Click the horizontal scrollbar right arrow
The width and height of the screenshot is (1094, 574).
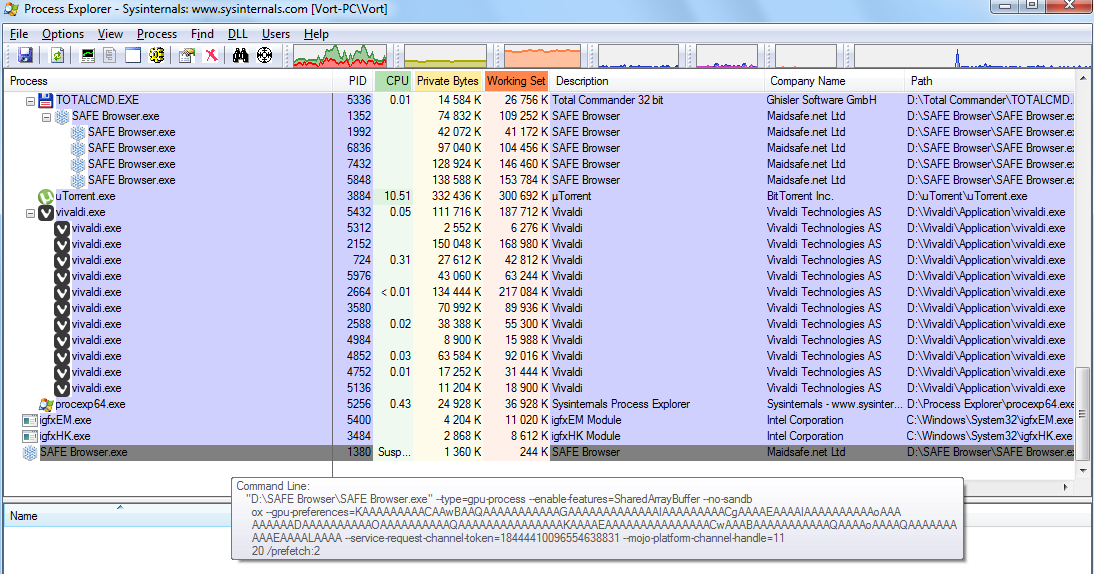tap(1065, 487)
